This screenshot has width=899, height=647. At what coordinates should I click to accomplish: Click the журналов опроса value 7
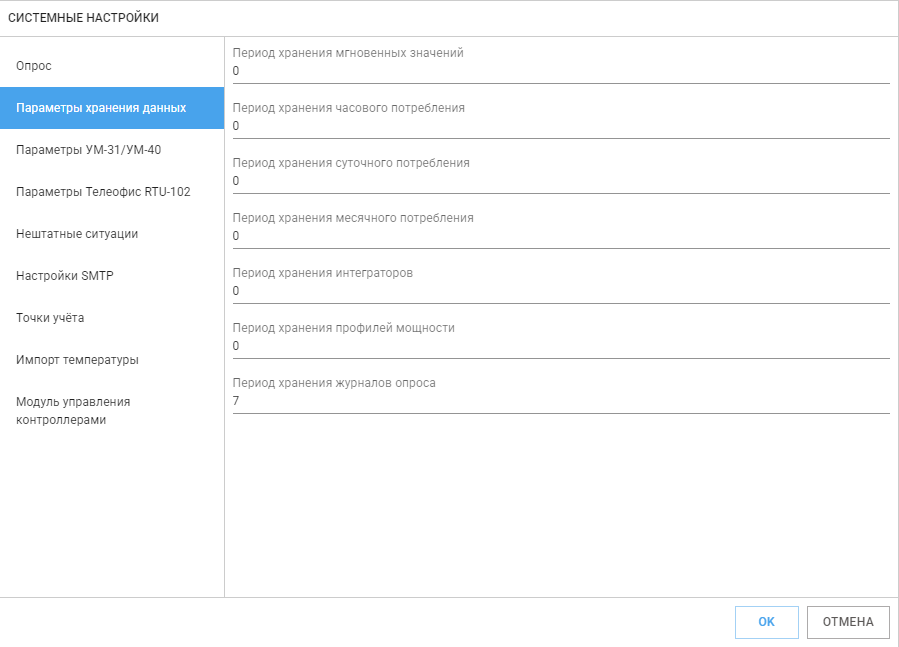tap(236, 401)
